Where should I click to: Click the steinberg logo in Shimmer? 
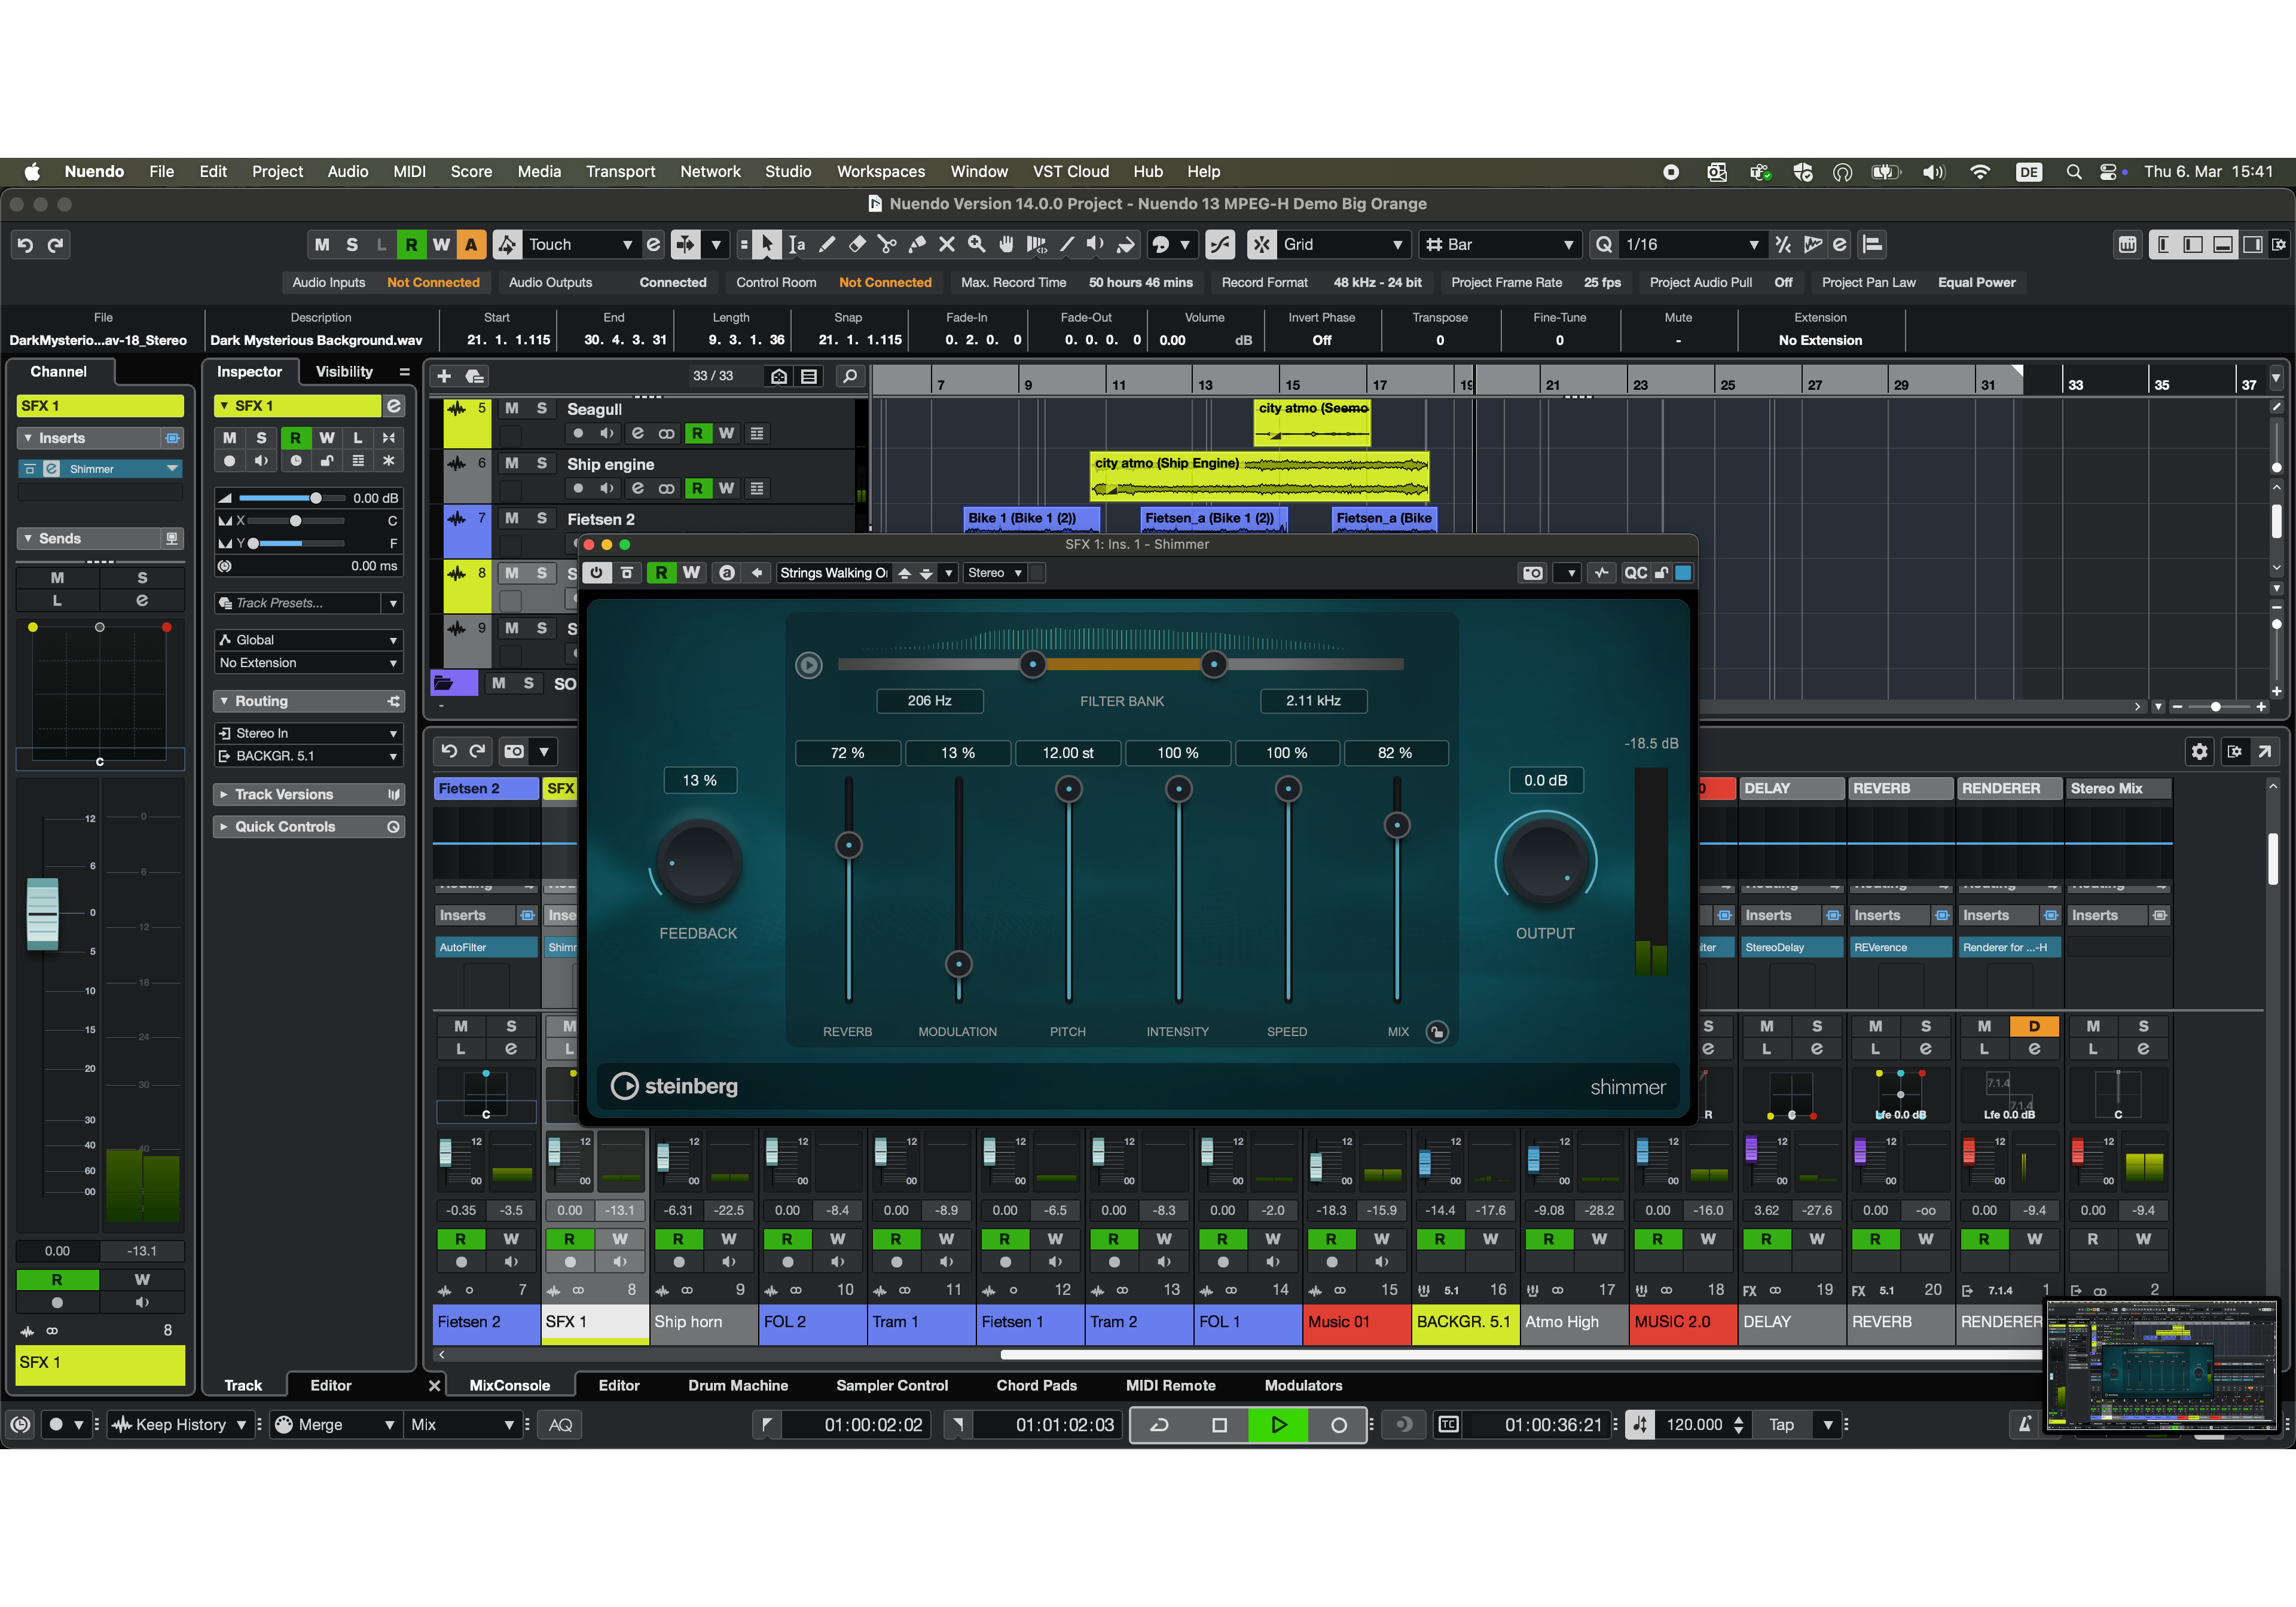click(675, 1086)
